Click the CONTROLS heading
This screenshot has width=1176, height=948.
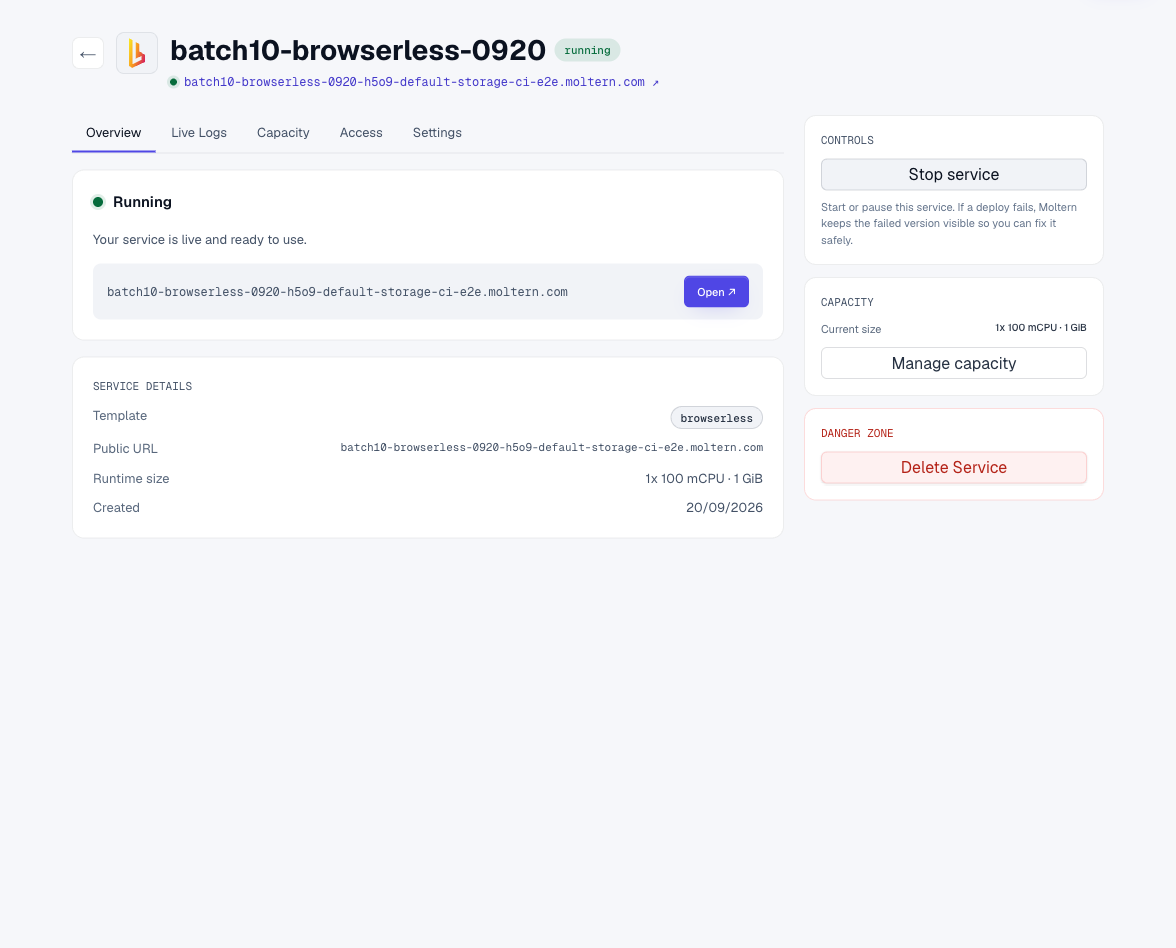tap(847, 140)
